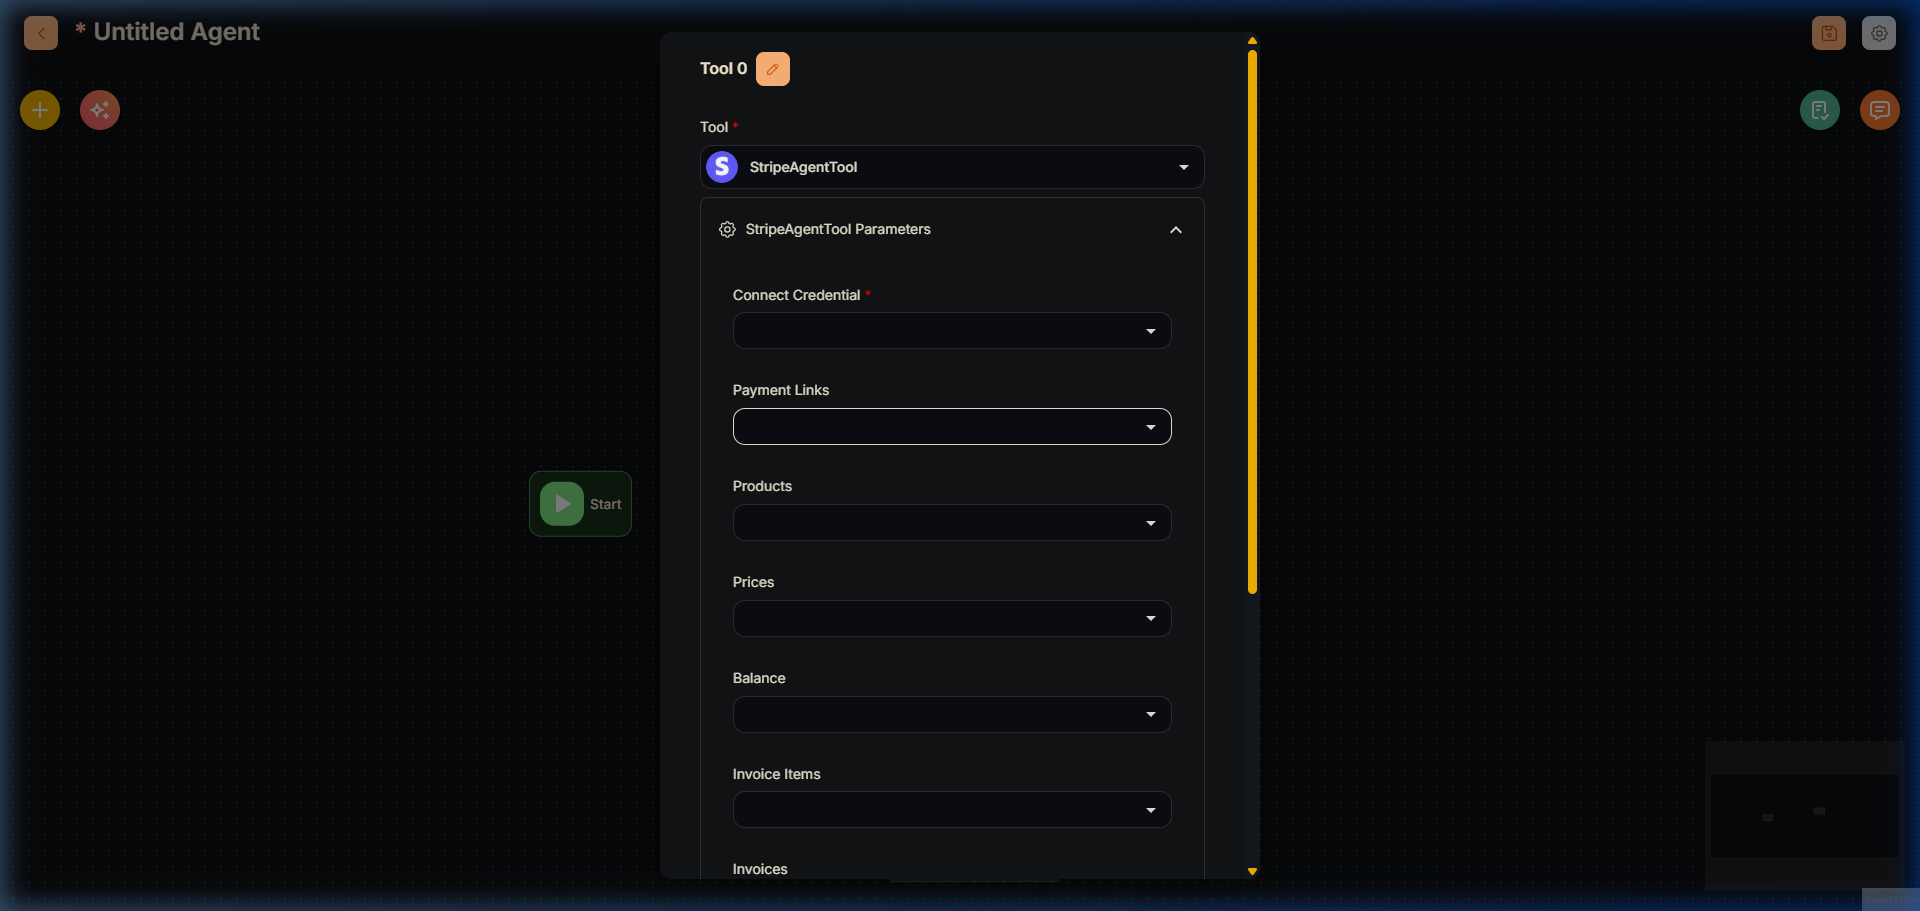Open the Products dropdown
The height and width of the screenshot is (911, 1920).
tap(952, 523)
